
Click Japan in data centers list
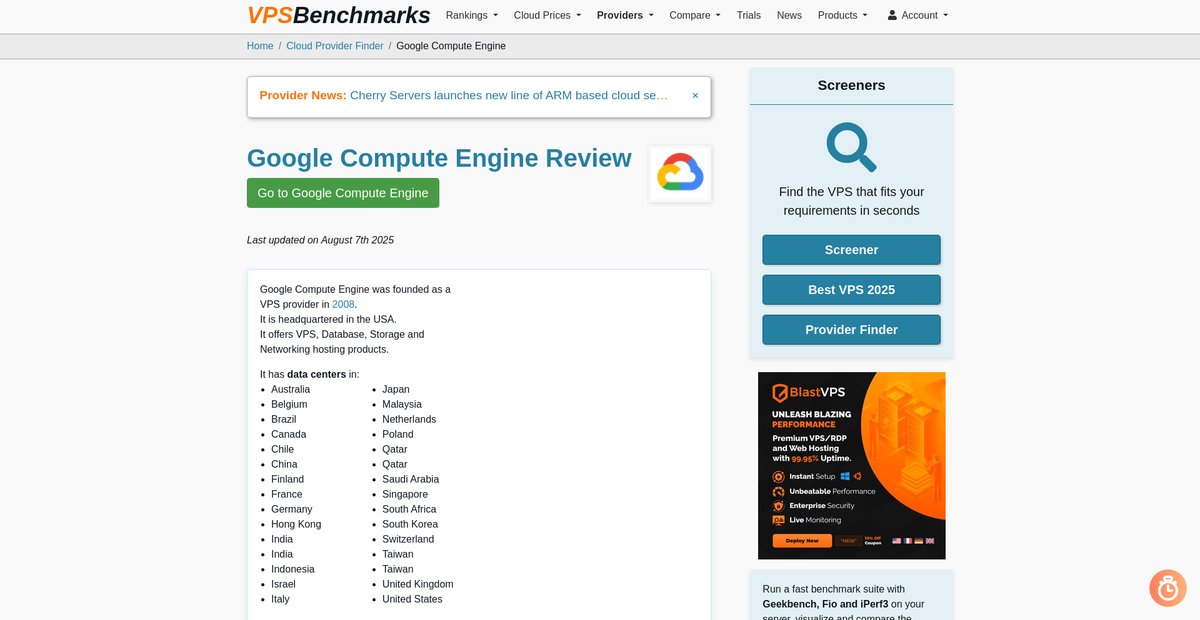click(396, 389)
